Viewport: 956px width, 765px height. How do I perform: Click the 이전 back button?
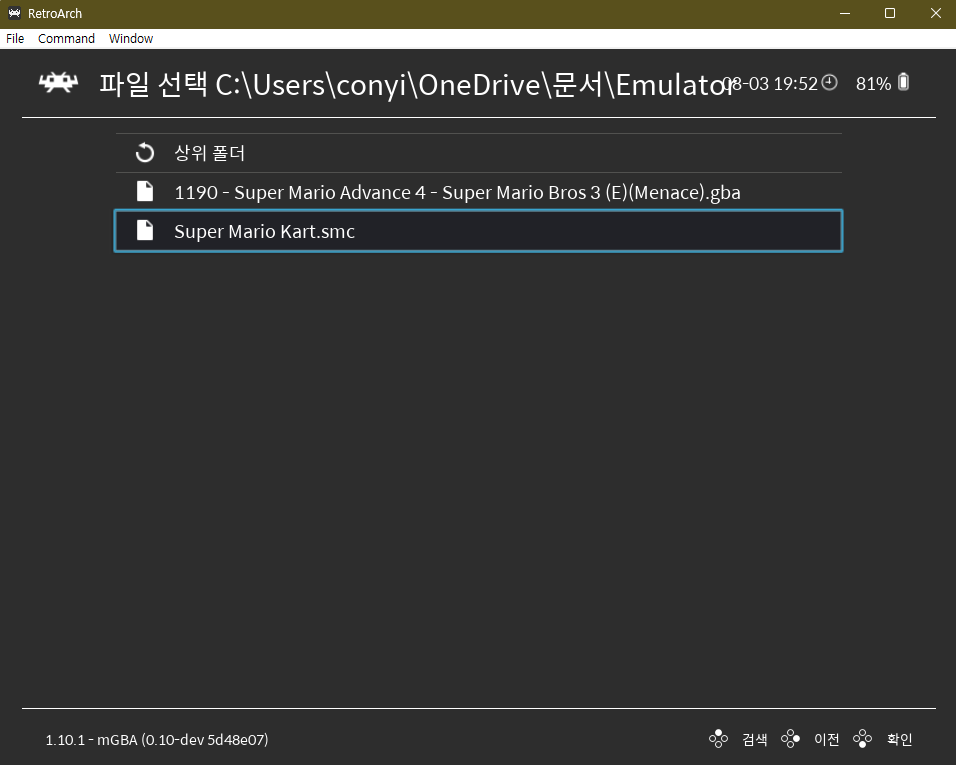tap(827, 739)
